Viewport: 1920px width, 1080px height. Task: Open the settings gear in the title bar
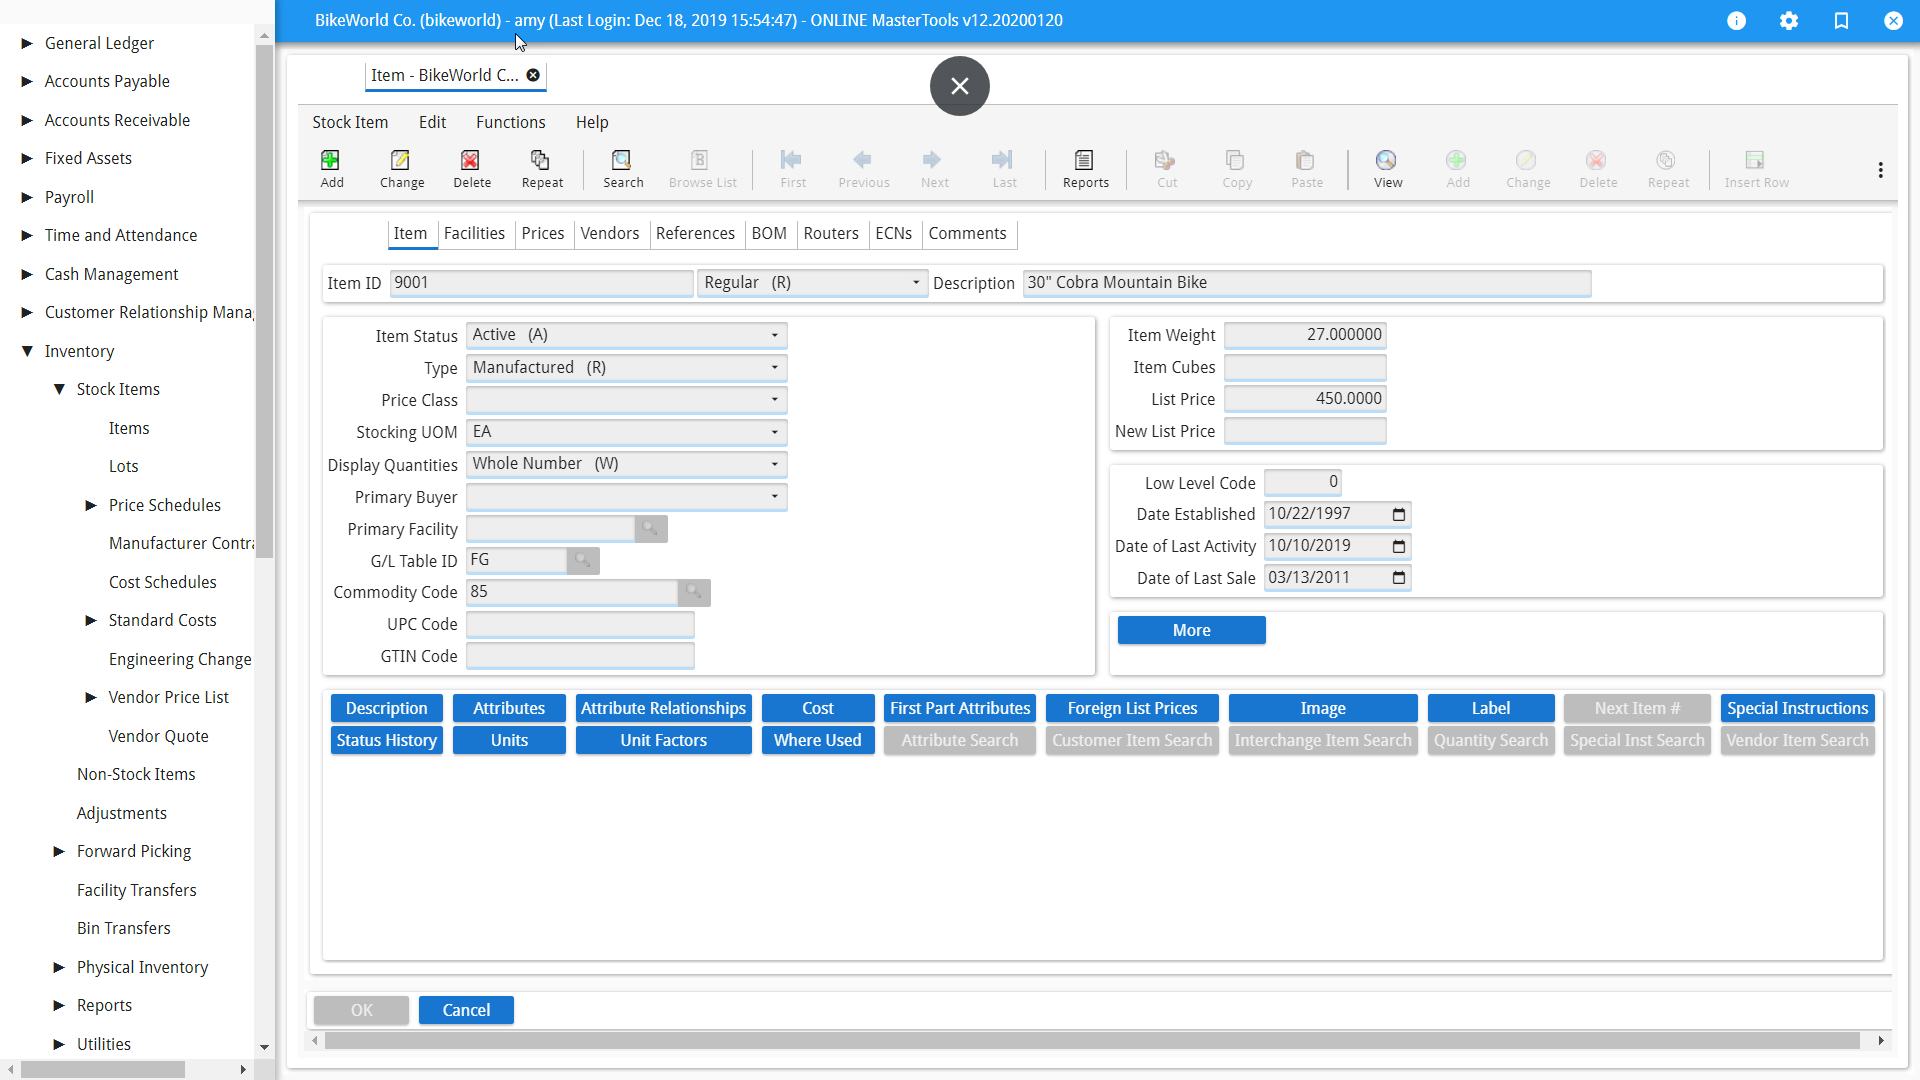pos(1789,20)
